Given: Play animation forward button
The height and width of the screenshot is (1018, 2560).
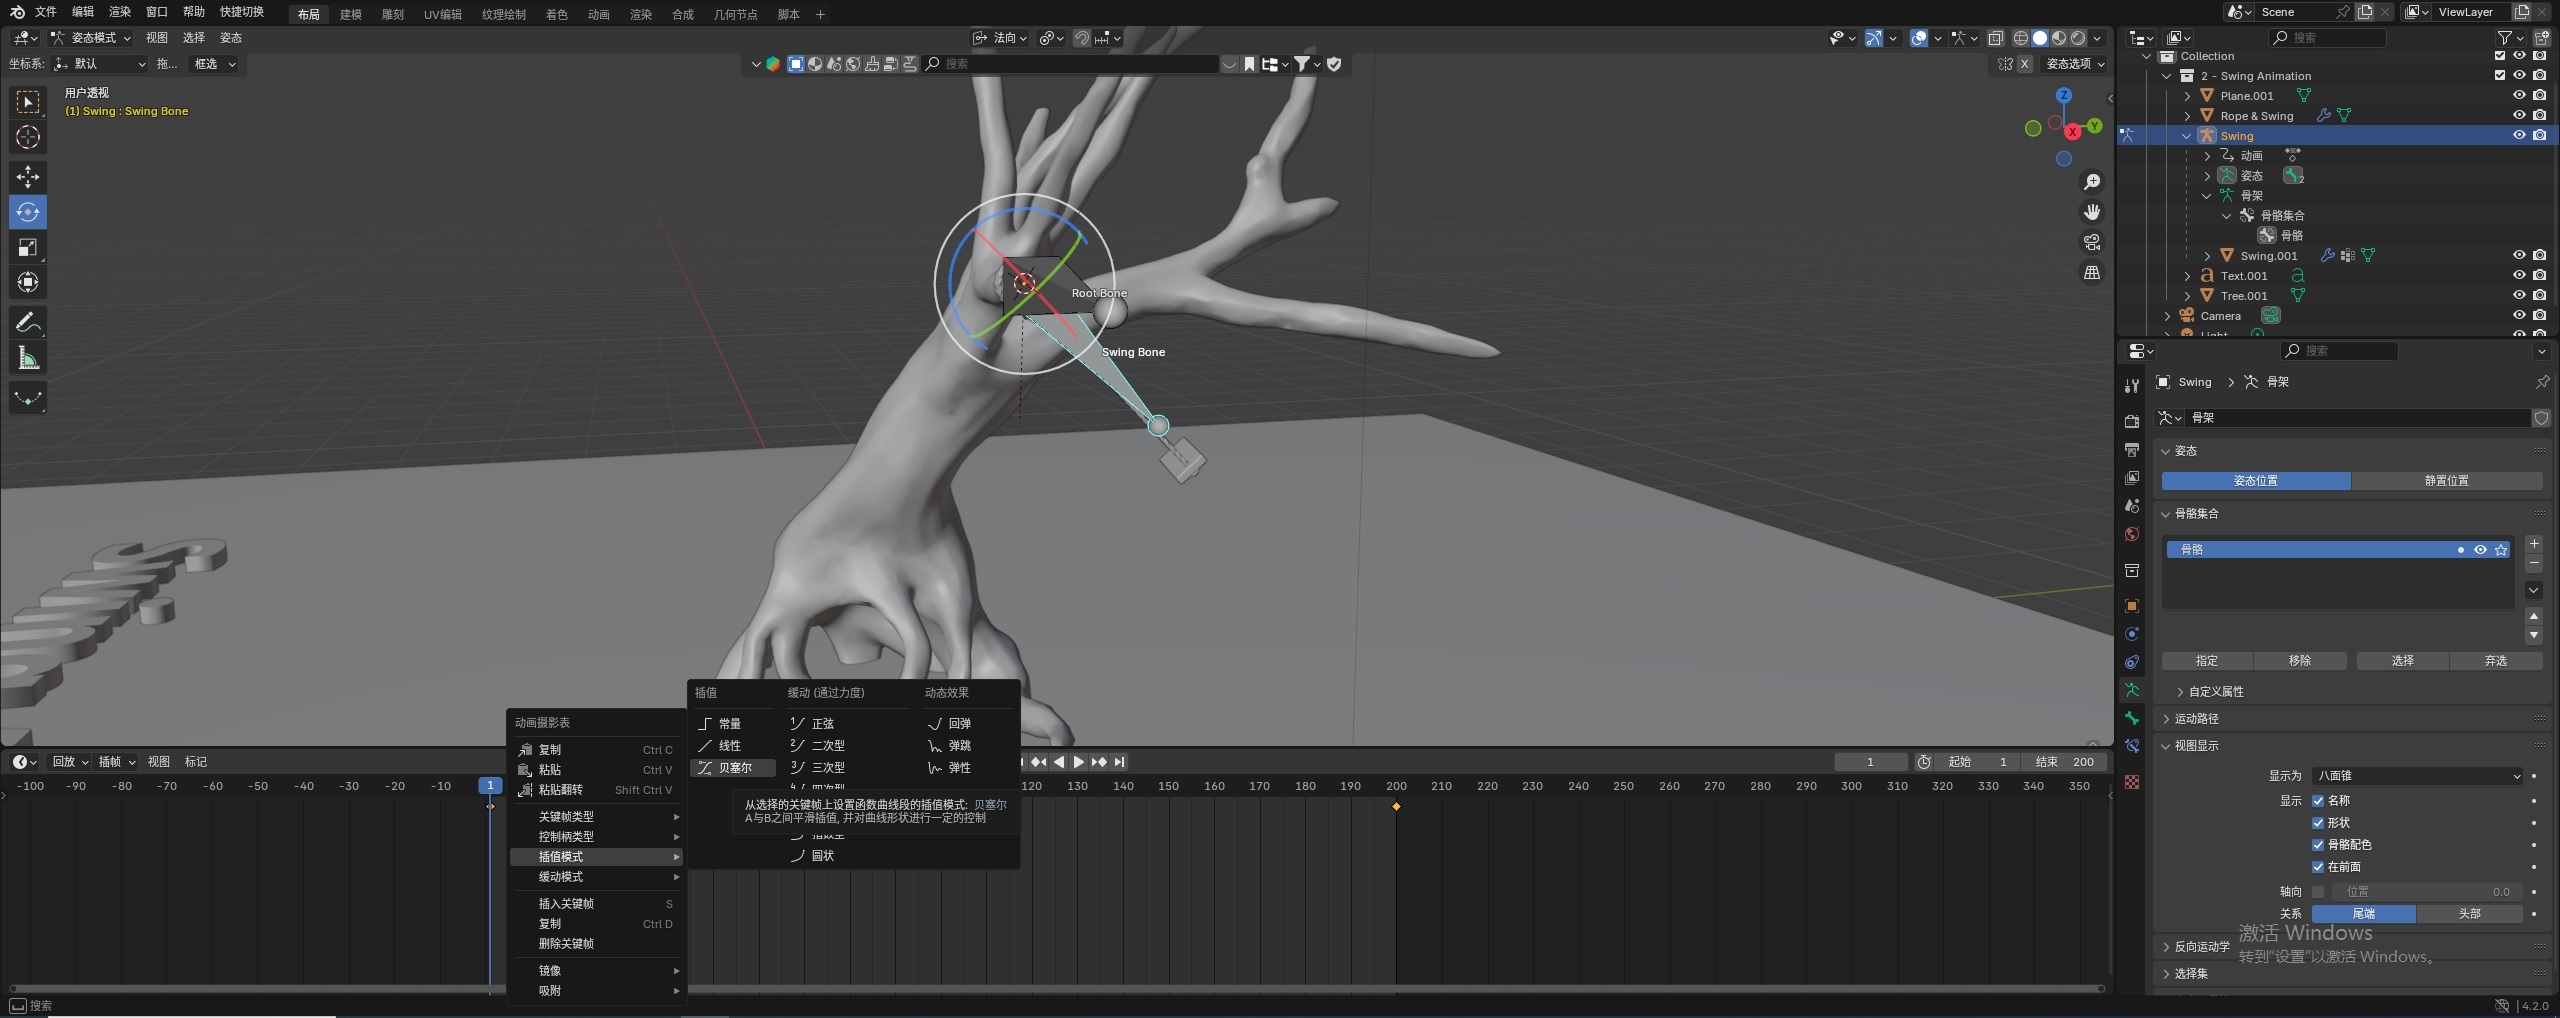Looking at the screenshot, I should [1079, 762].
